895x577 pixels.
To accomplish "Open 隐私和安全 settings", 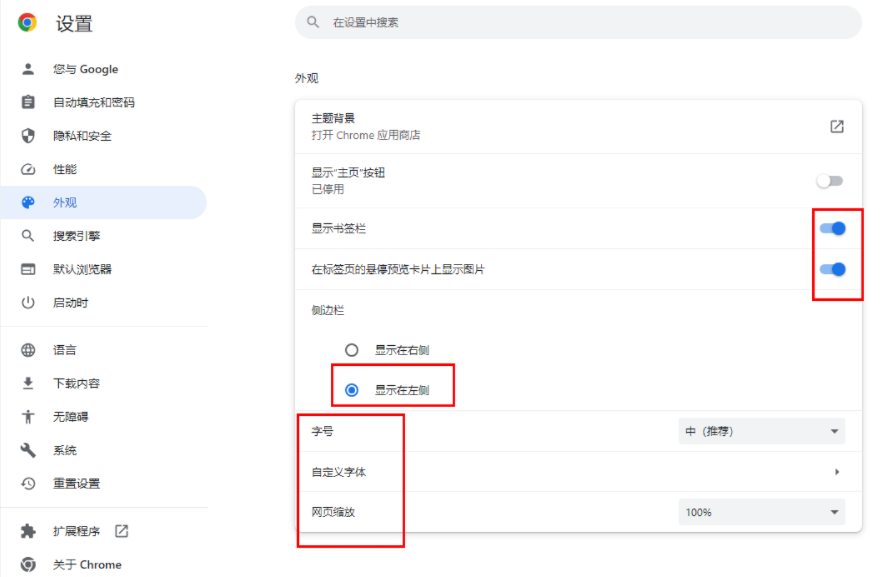I will pos(104,136).
